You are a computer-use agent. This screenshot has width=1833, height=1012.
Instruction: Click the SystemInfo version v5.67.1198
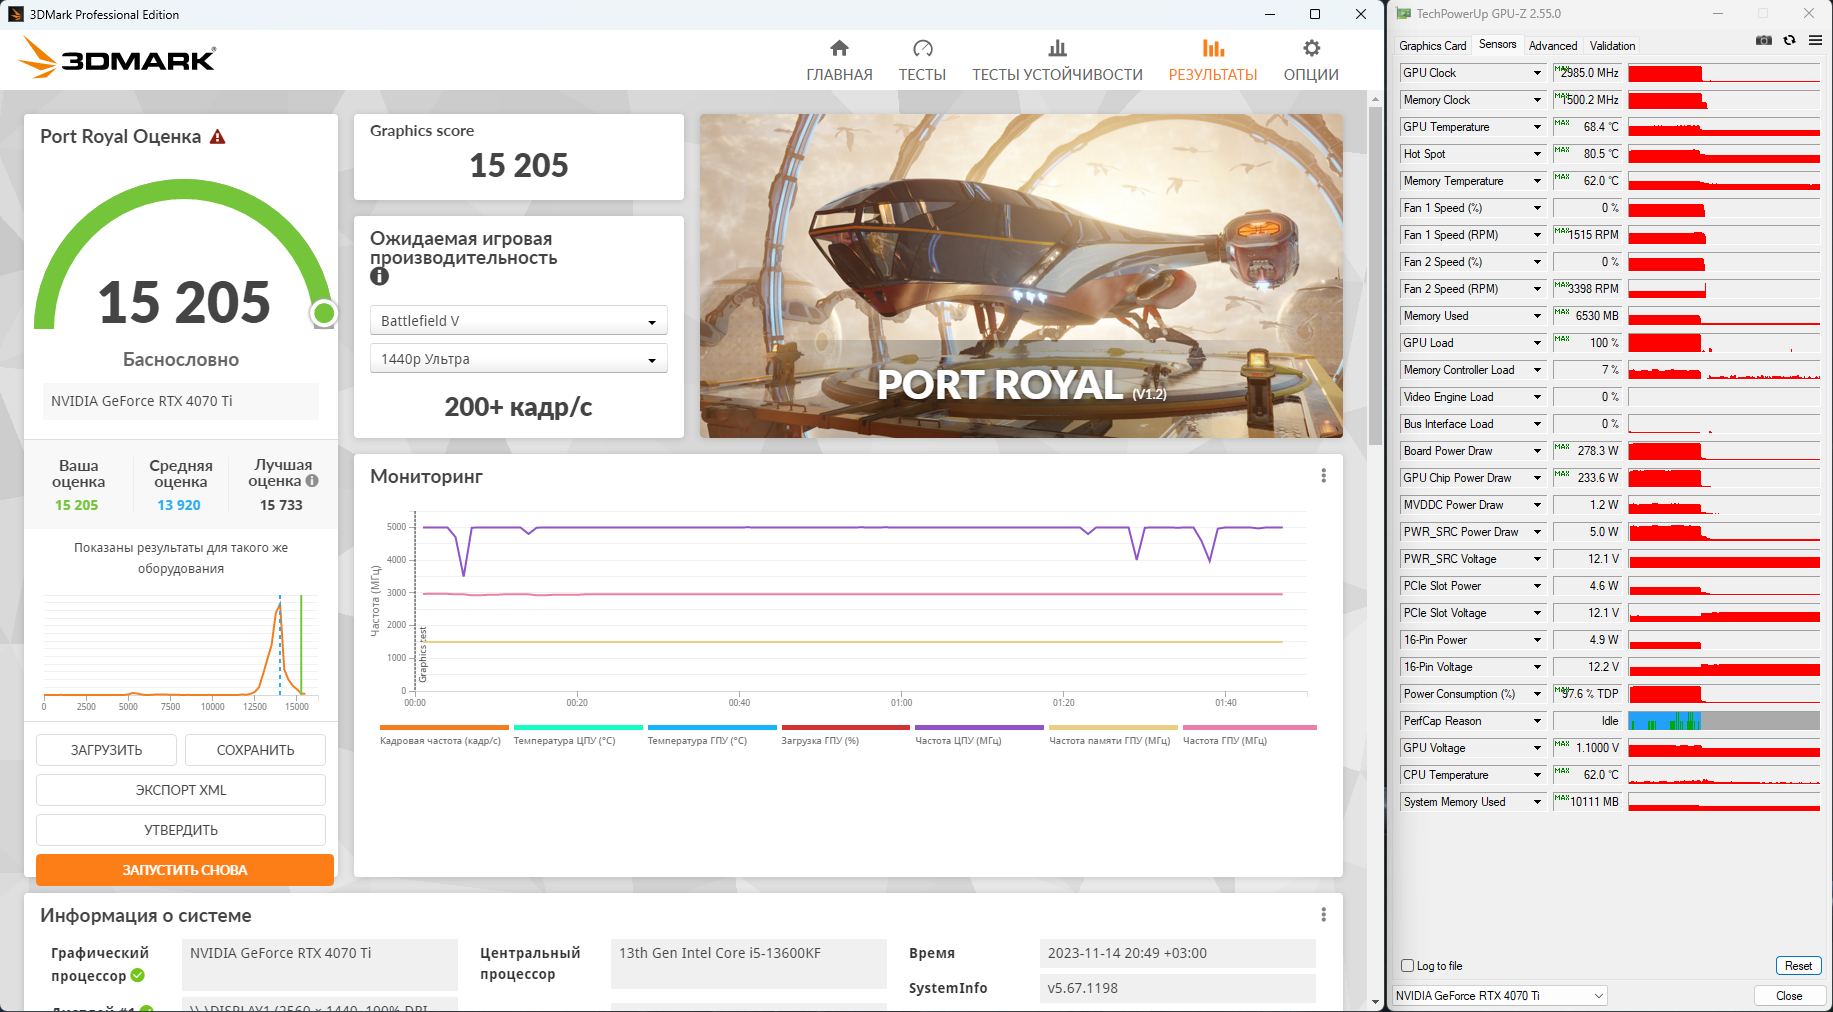(x=1178, y=988)
